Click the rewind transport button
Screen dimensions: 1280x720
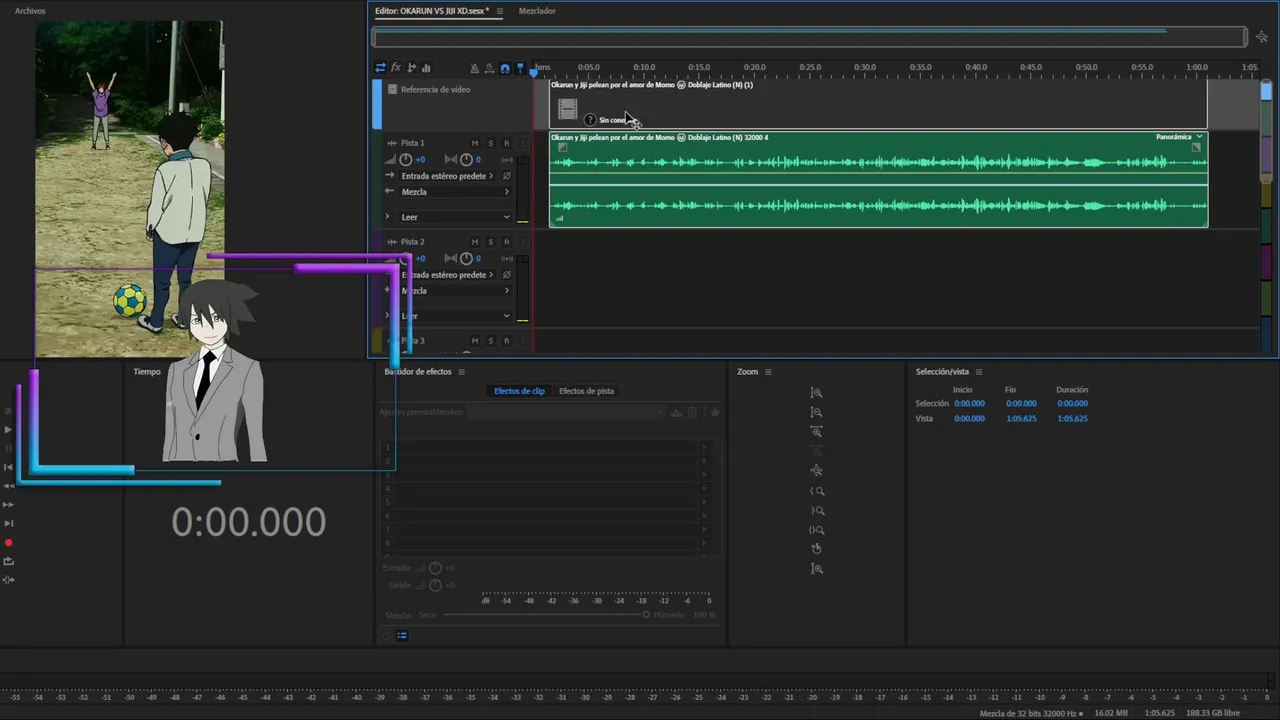click(9, 486)
